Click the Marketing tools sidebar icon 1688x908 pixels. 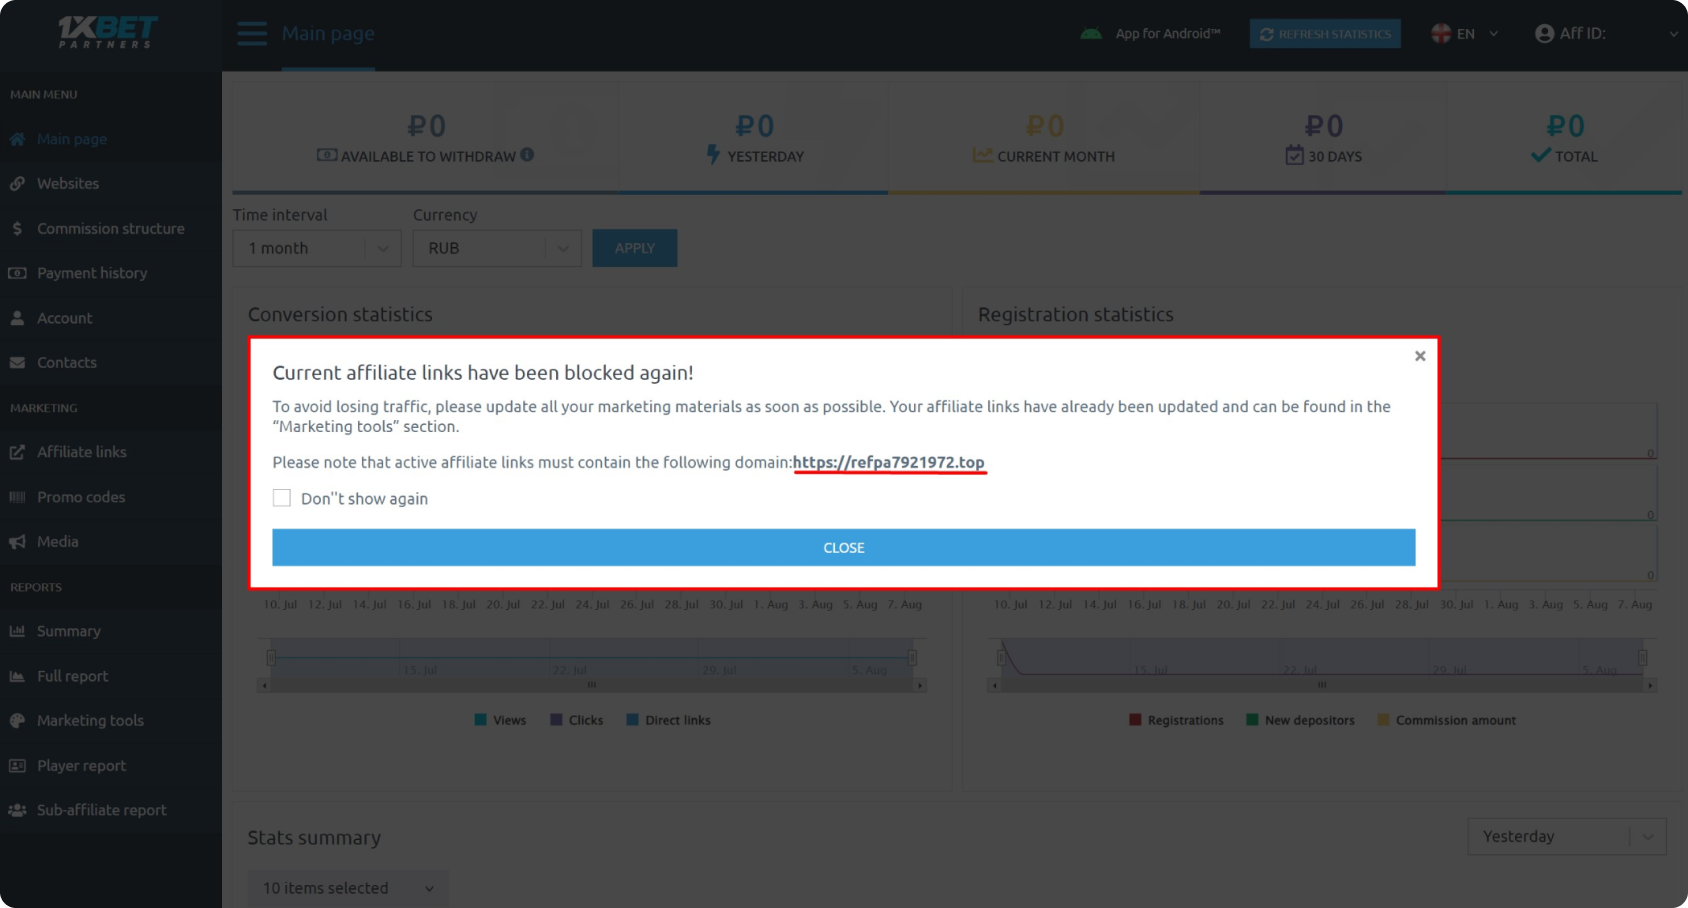pos(17,721)
